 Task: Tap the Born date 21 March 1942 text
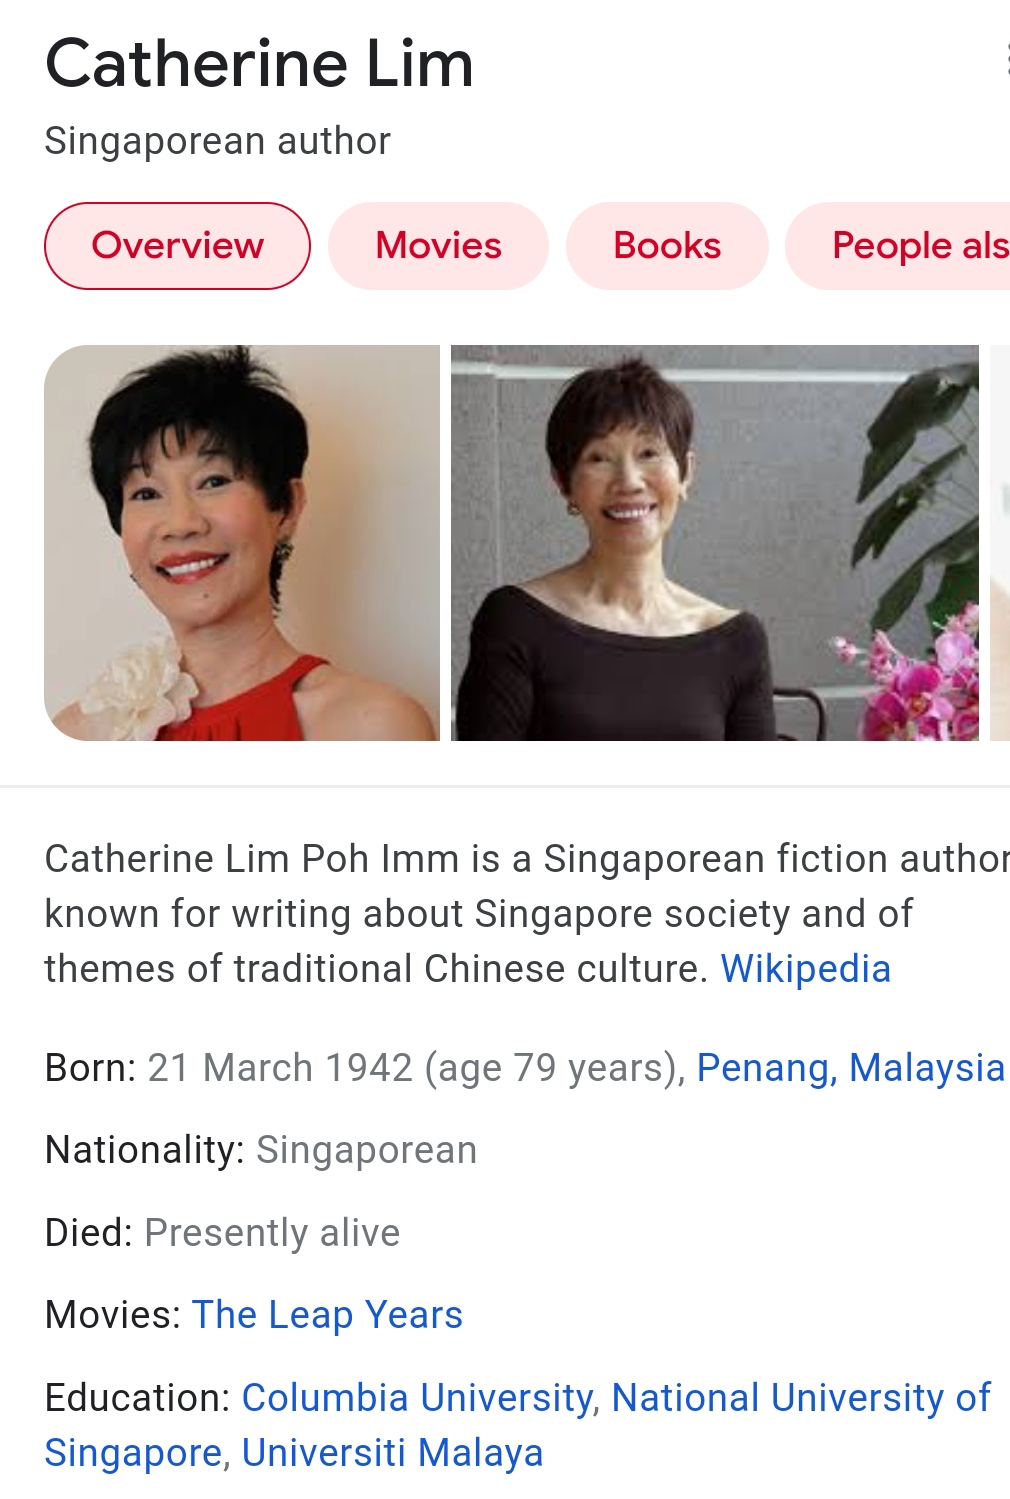click(280, 1068)
